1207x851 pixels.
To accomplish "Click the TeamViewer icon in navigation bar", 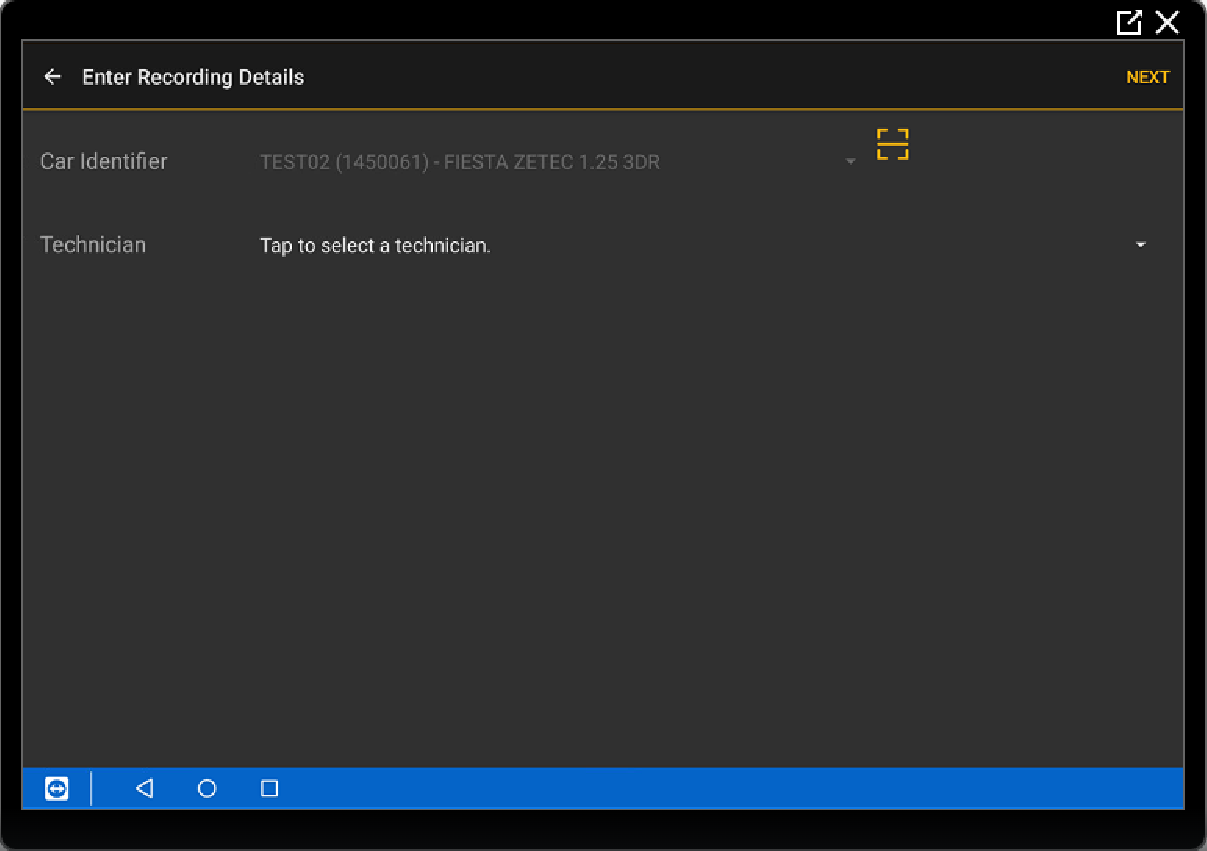I will pos(57,789).
